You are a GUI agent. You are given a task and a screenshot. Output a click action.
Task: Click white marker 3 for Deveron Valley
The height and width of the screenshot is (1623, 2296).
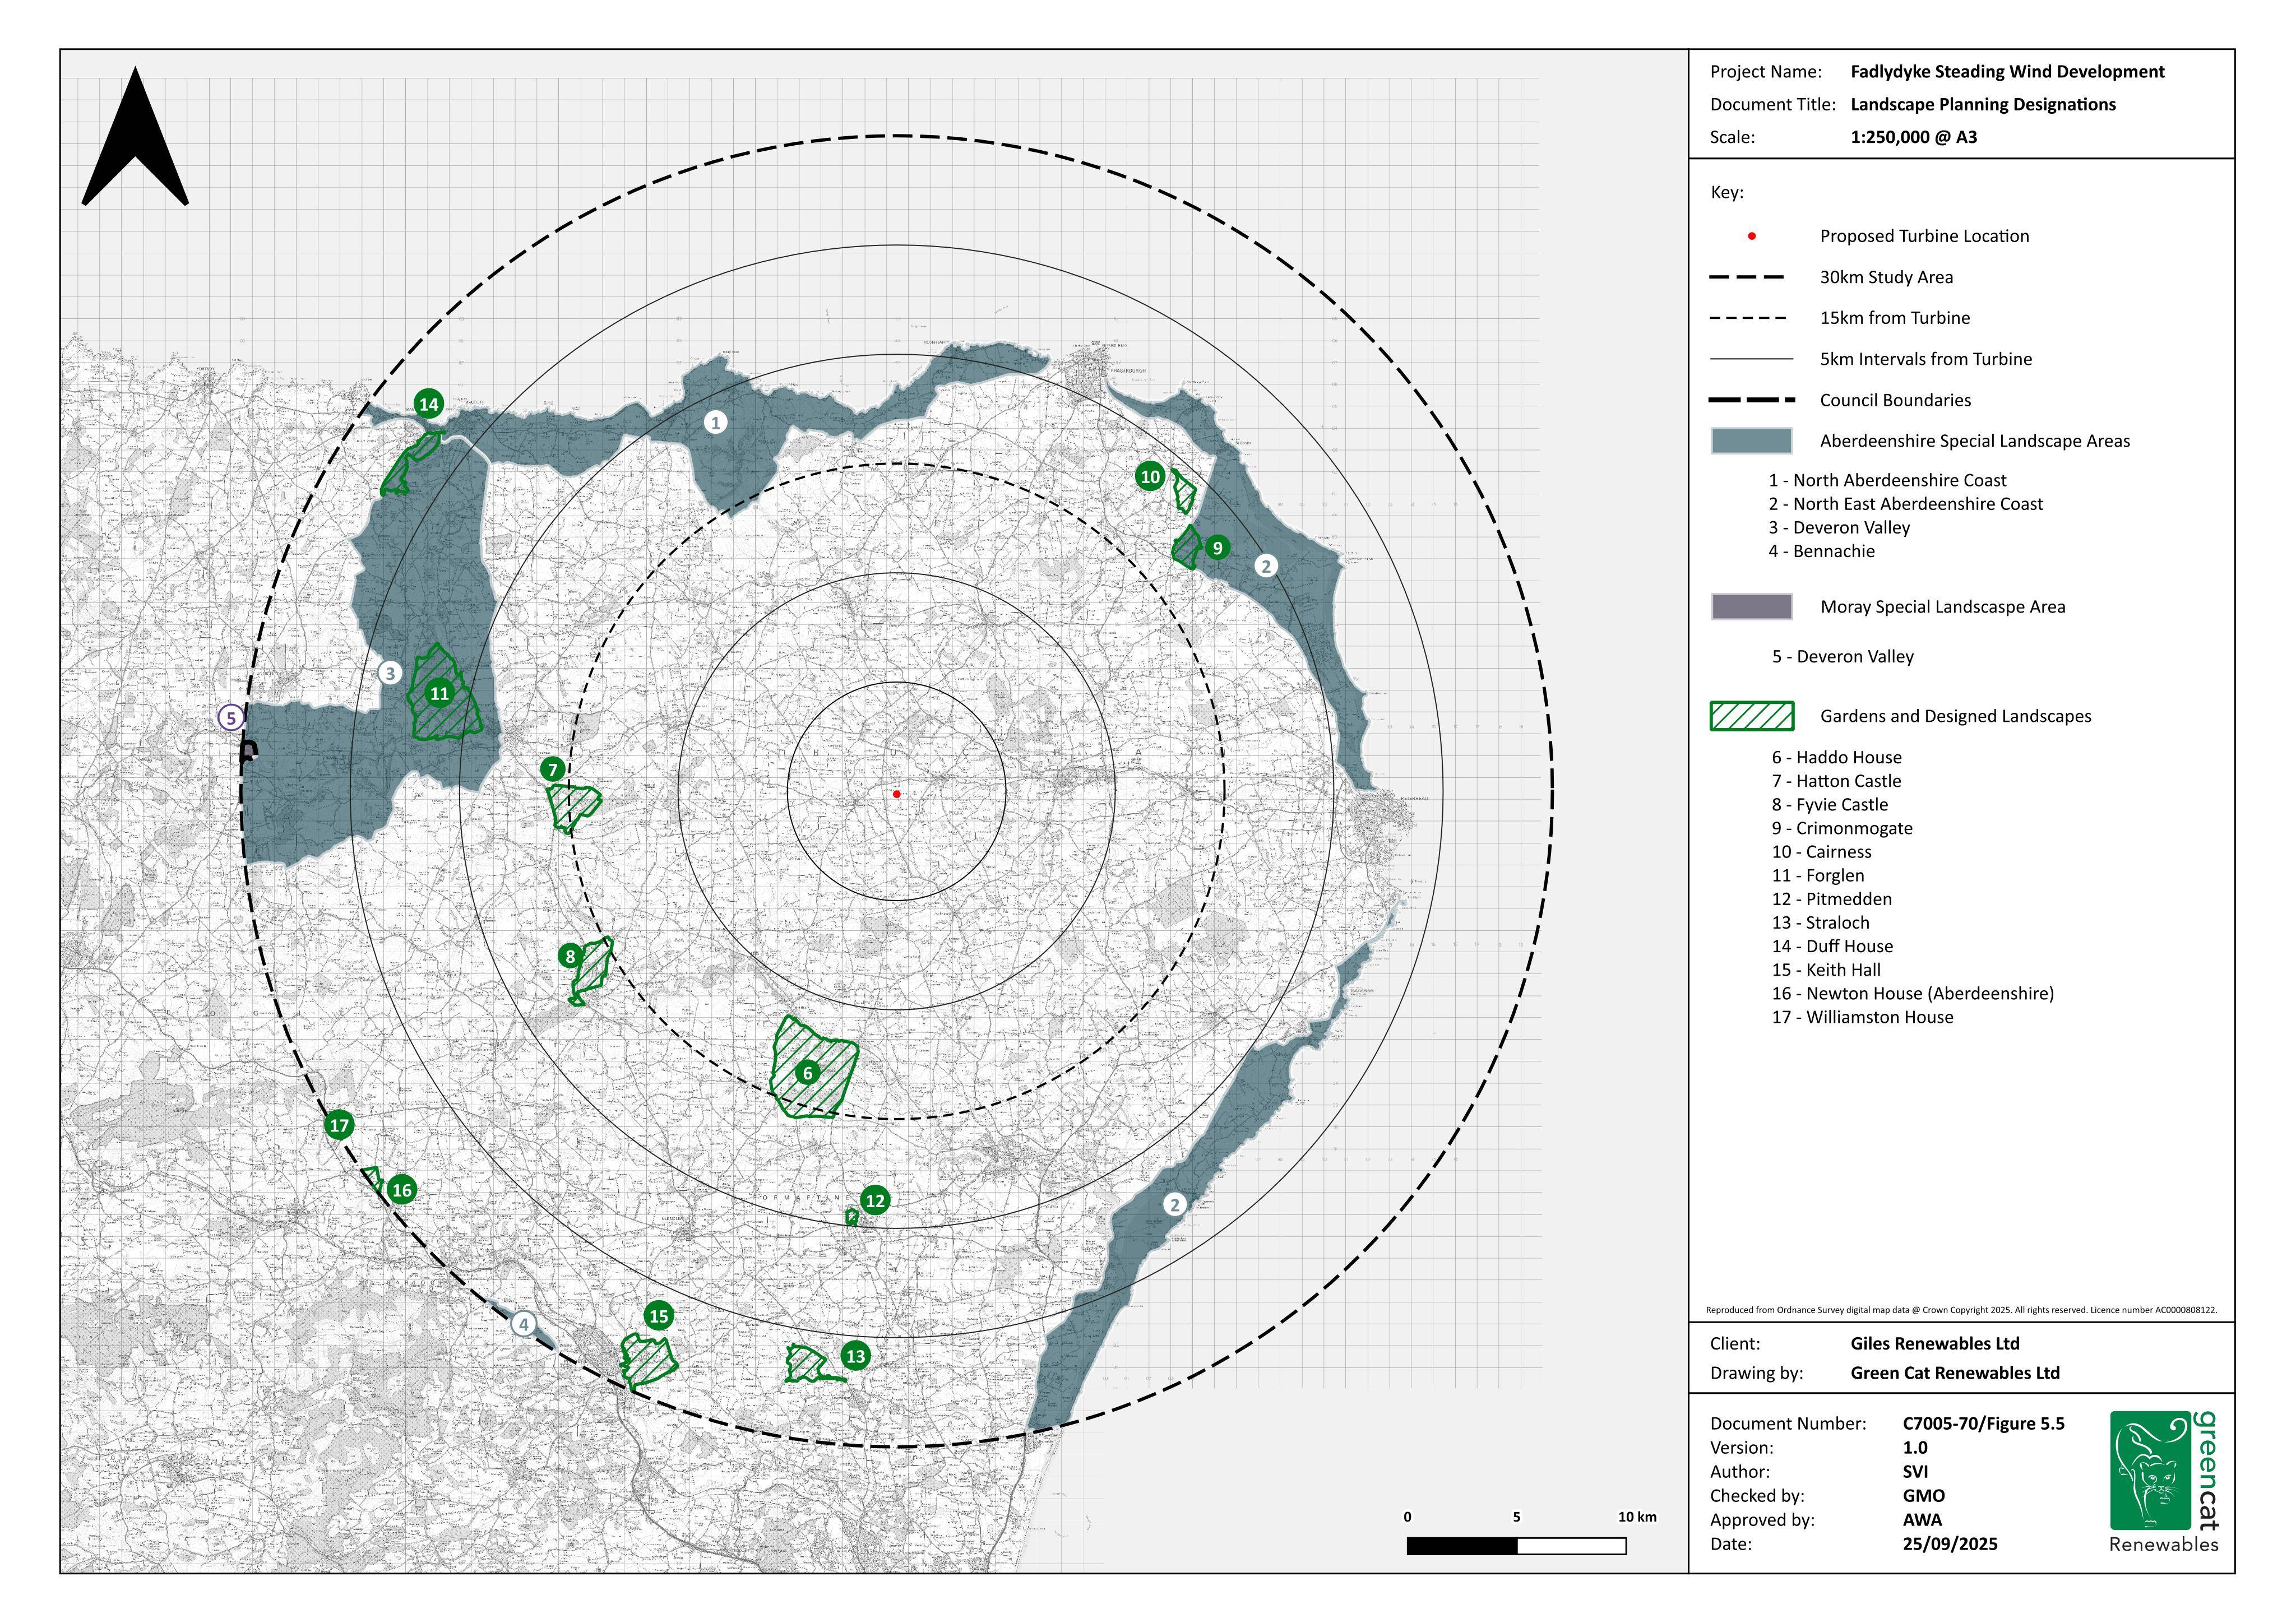click(x=391, y=673)
